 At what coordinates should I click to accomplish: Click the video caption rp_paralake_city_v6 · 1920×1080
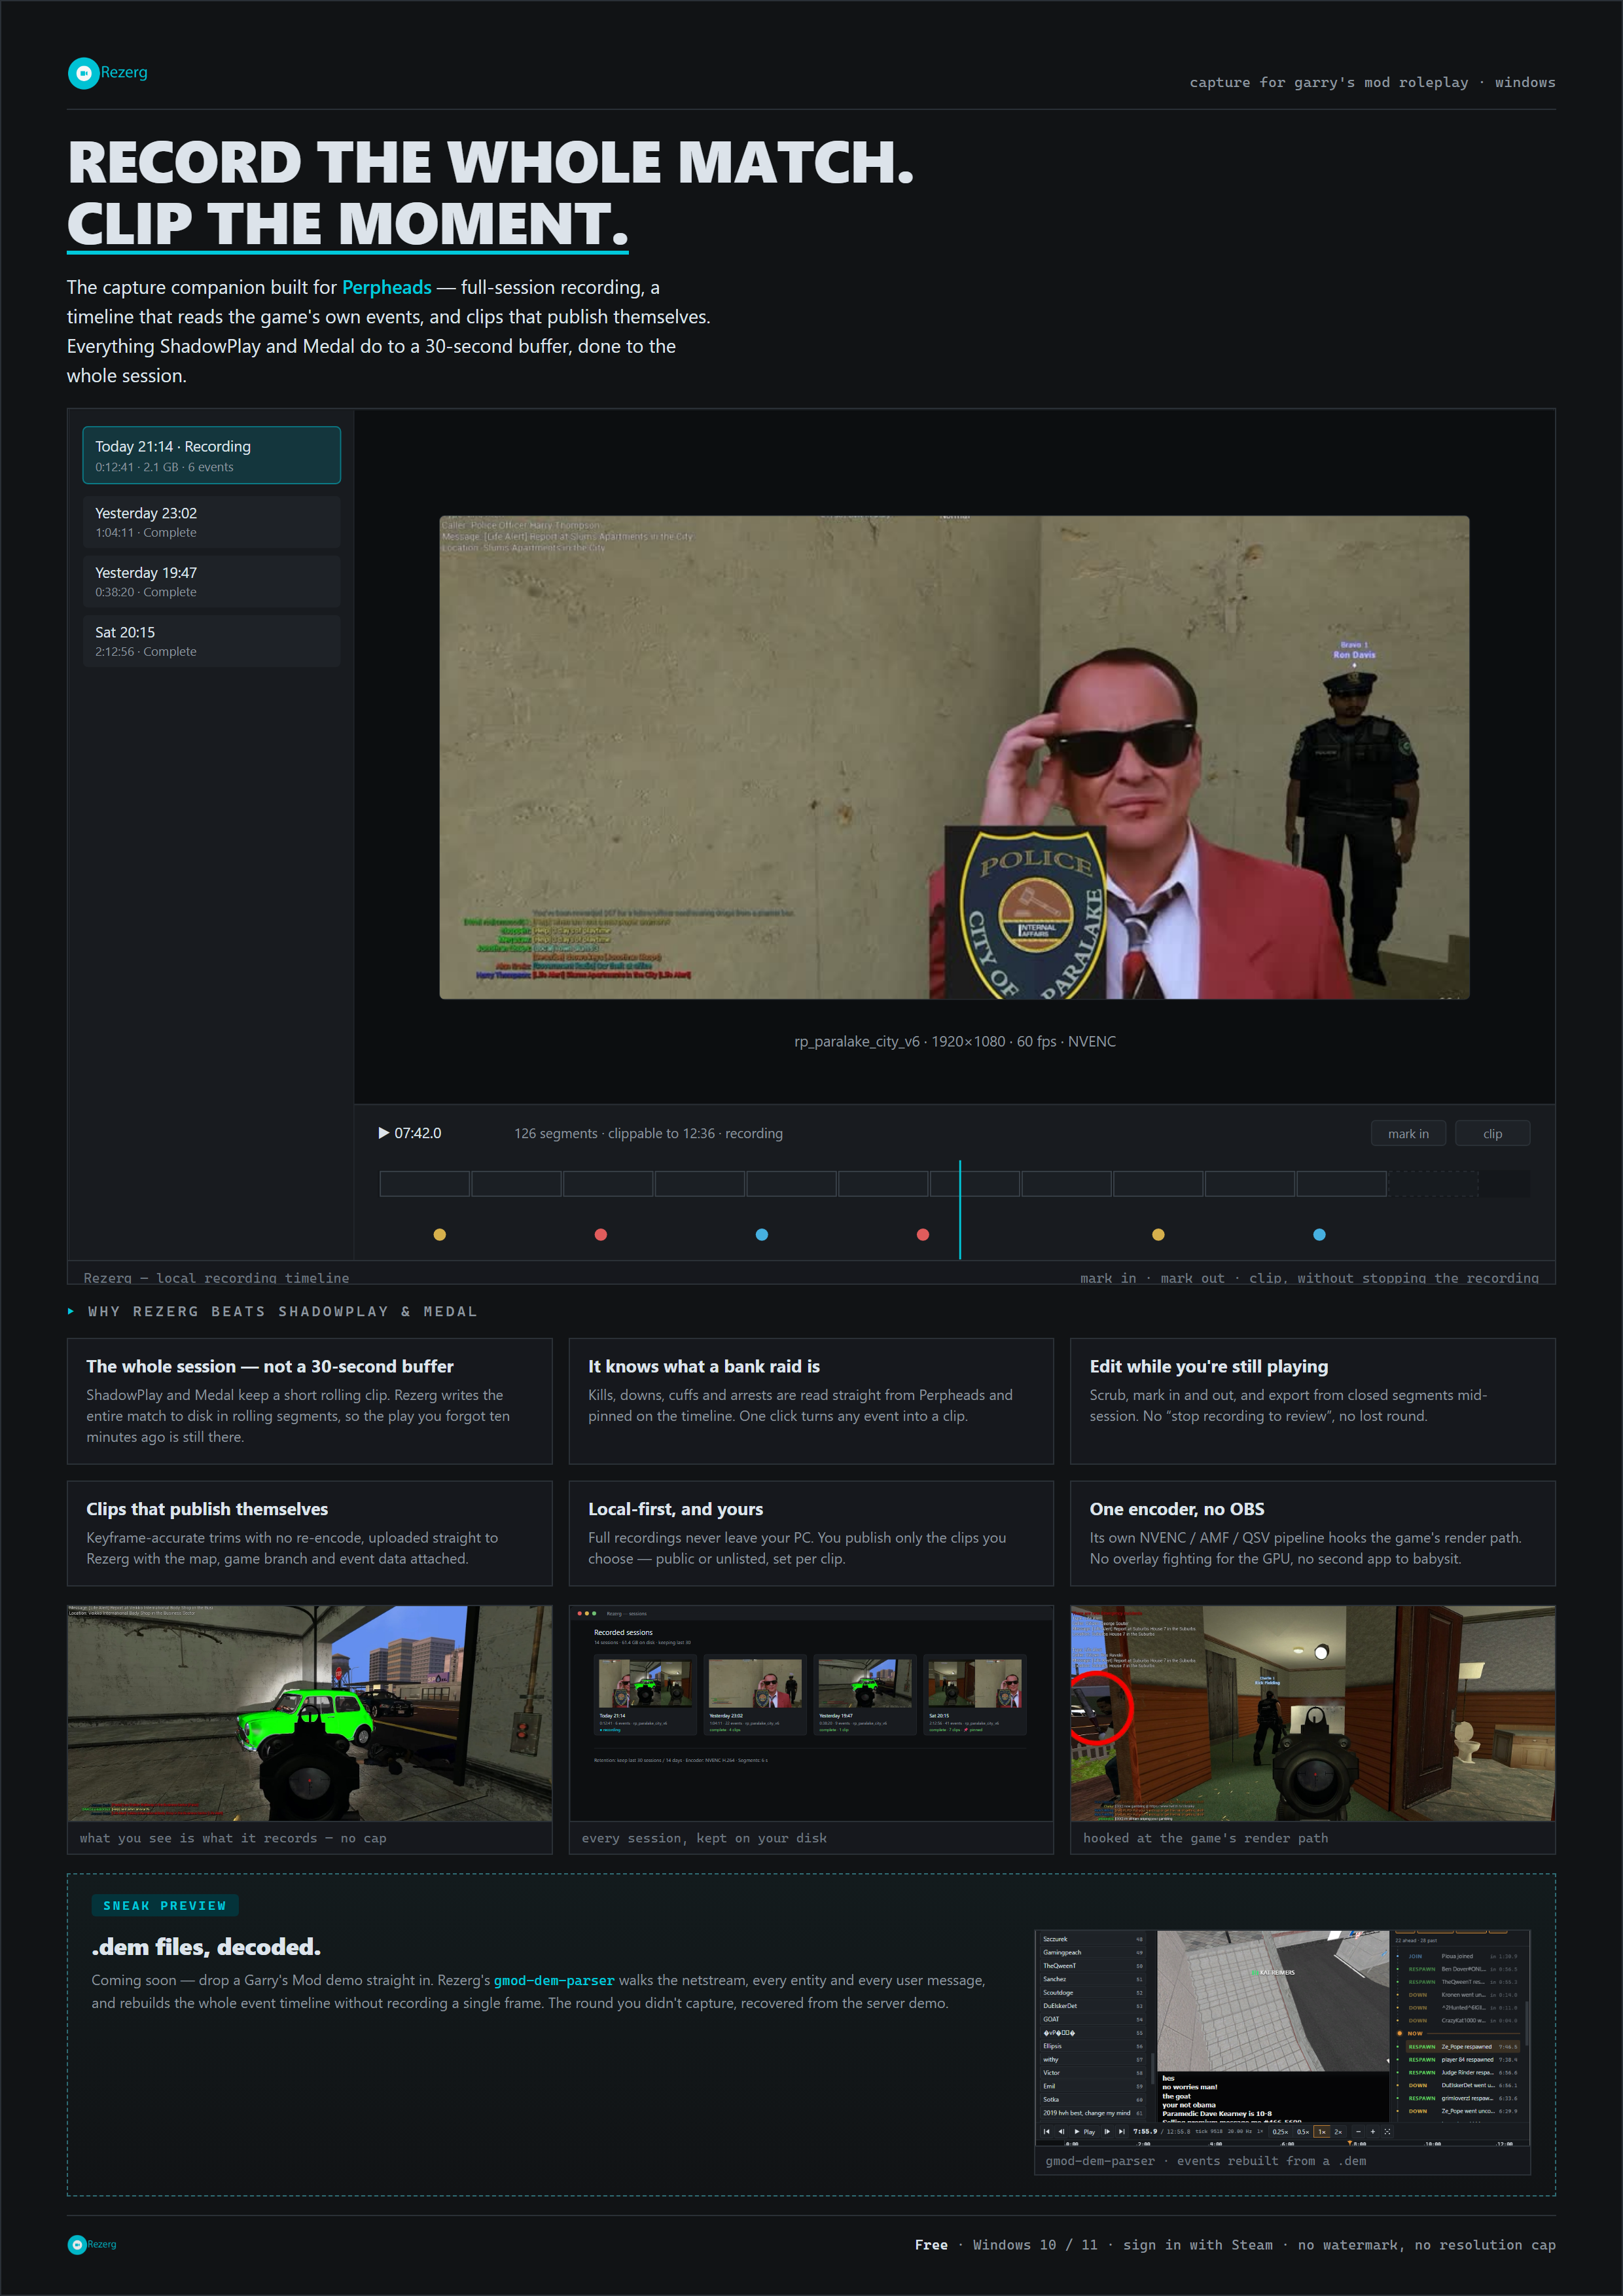(955, 1041)
